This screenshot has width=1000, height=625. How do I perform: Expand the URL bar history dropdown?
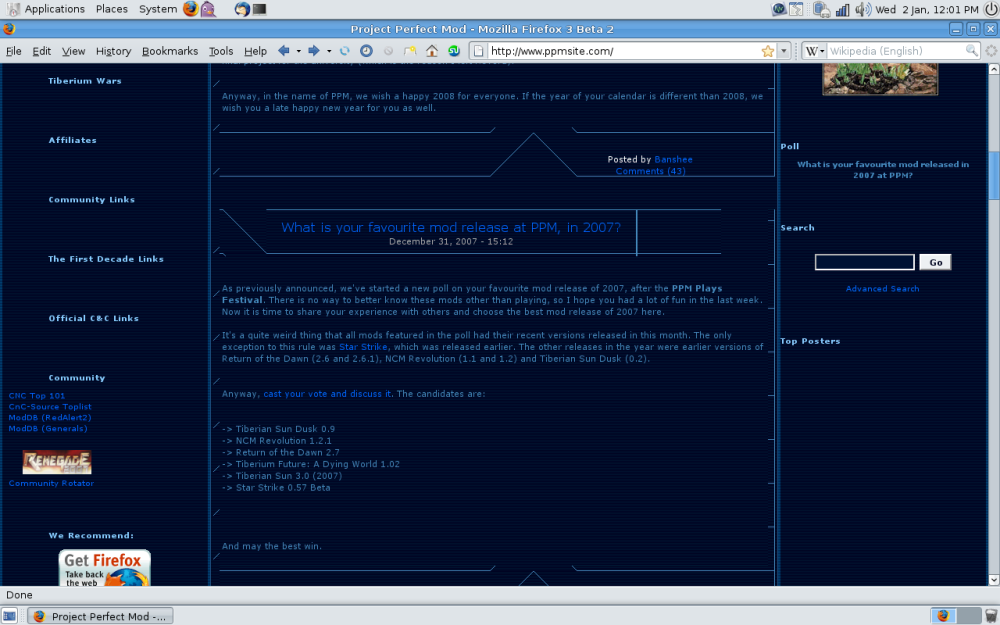tap(784, 51)
